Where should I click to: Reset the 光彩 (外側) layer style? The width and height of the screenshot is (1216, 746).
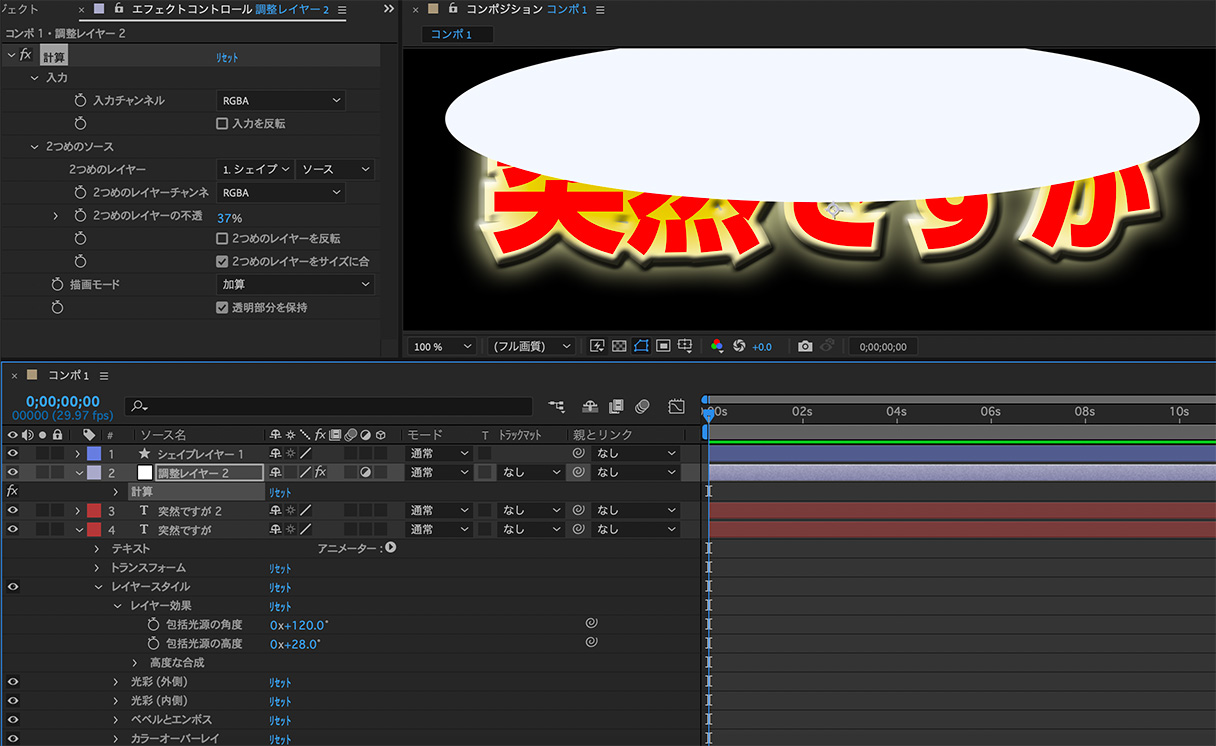pyautogui.click(x=279, y=682)
